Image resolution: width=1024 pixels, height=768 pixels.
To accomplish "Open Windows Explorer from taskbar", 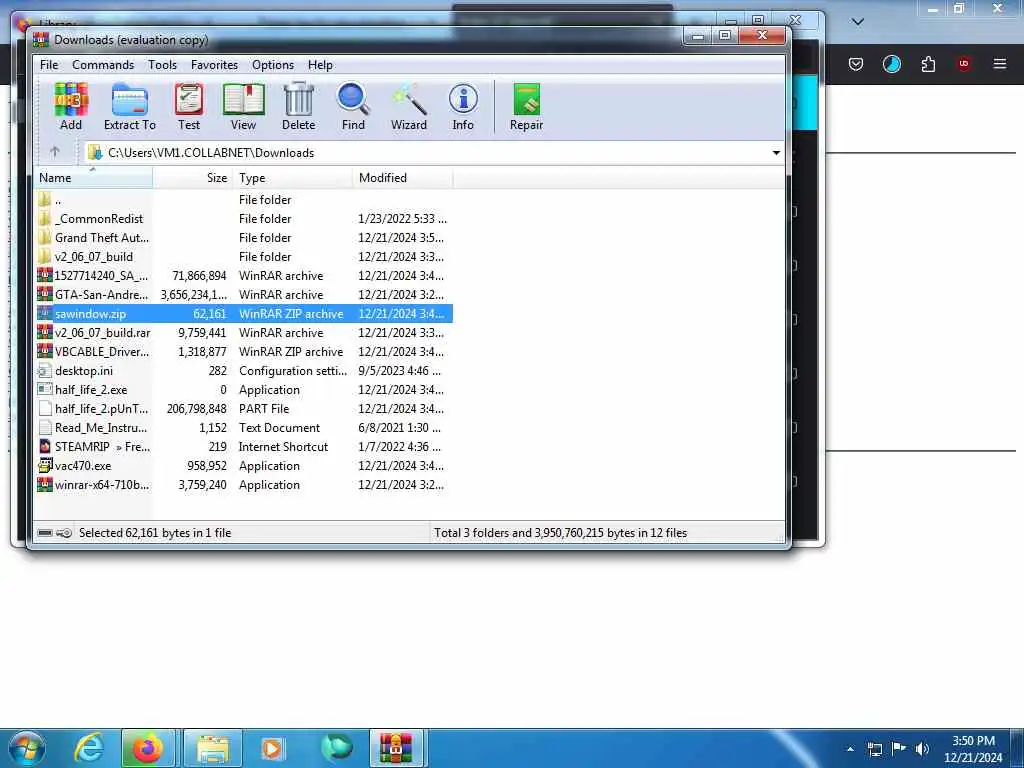I will pyautogui.click(x=213, y=748).
